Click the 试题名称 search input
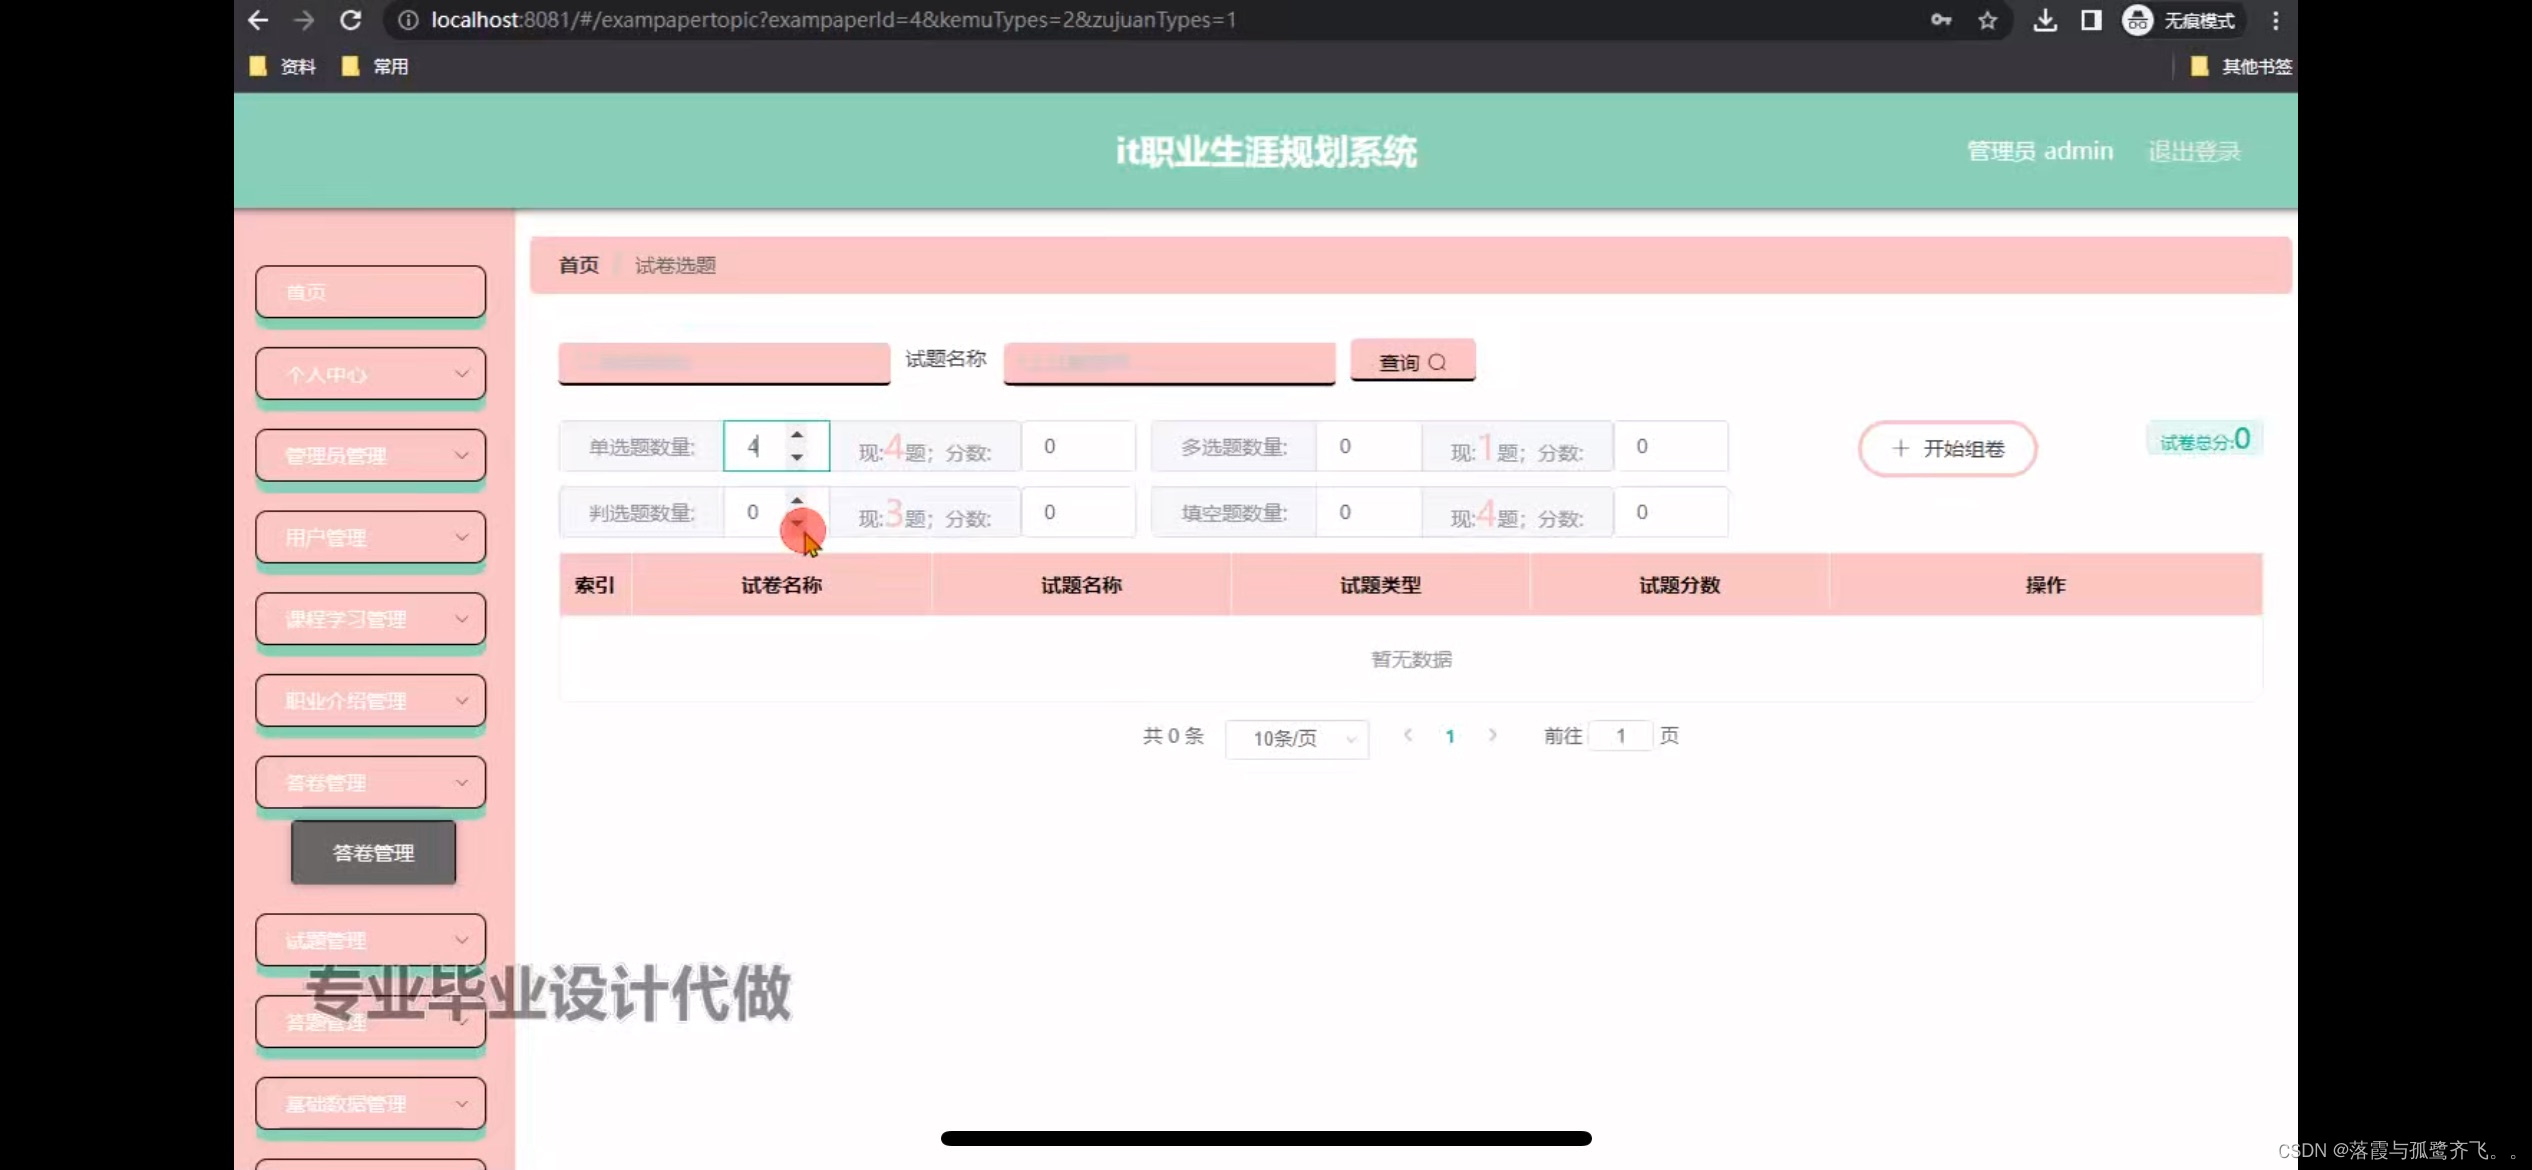 1169,362
